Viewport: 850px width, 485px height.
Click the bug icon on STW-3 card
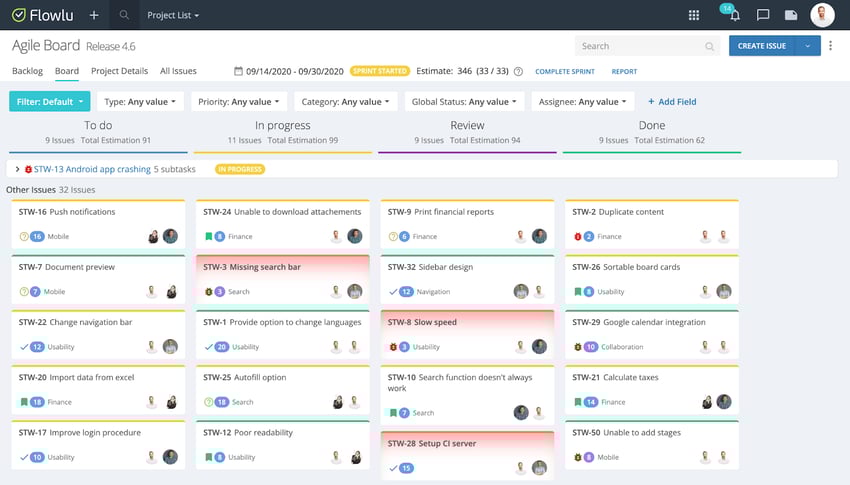tap(209, 292)
